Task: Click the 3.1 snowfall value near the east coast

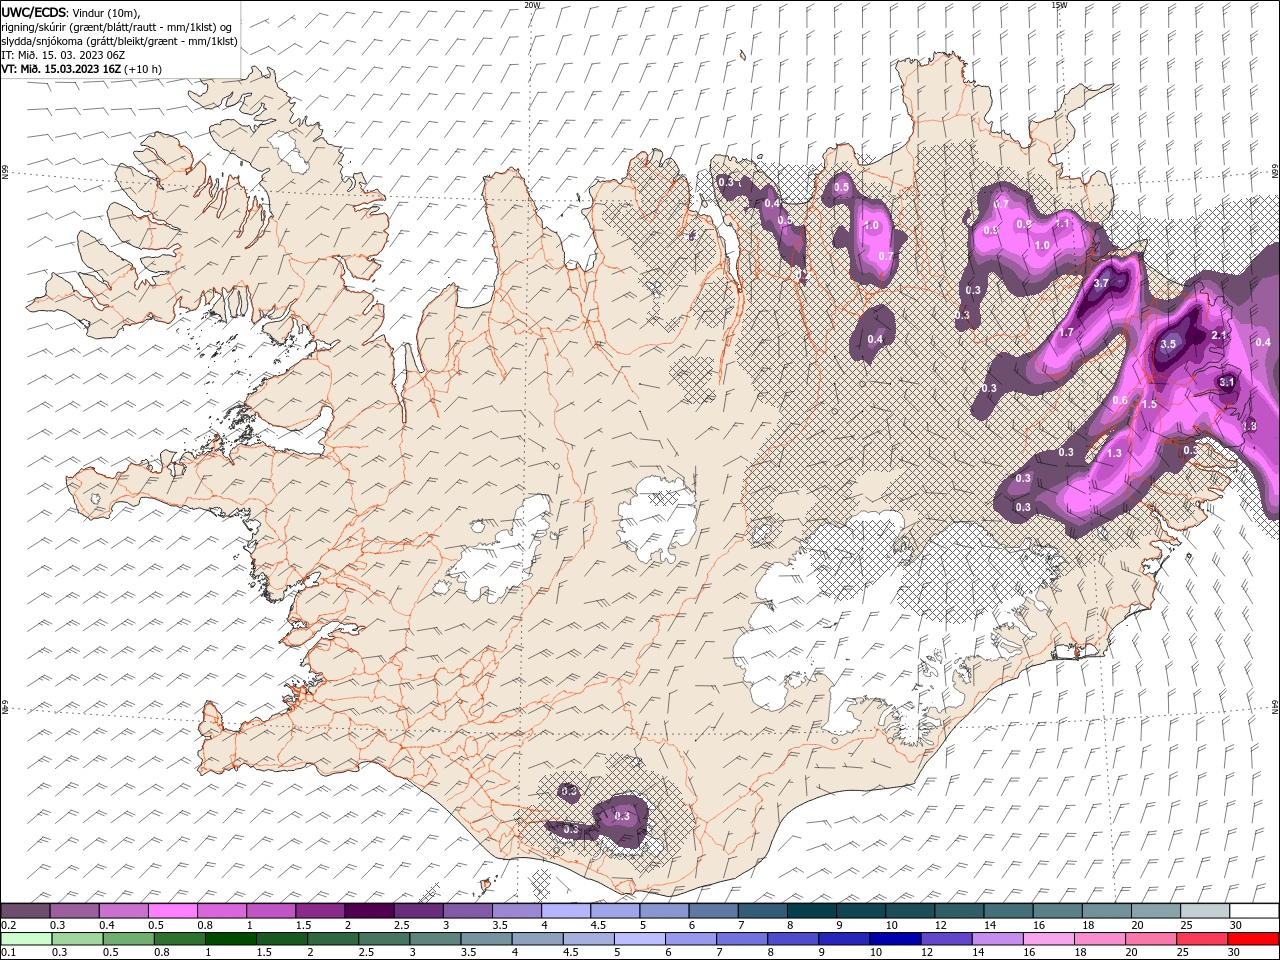Action: tap(1228, 382)
